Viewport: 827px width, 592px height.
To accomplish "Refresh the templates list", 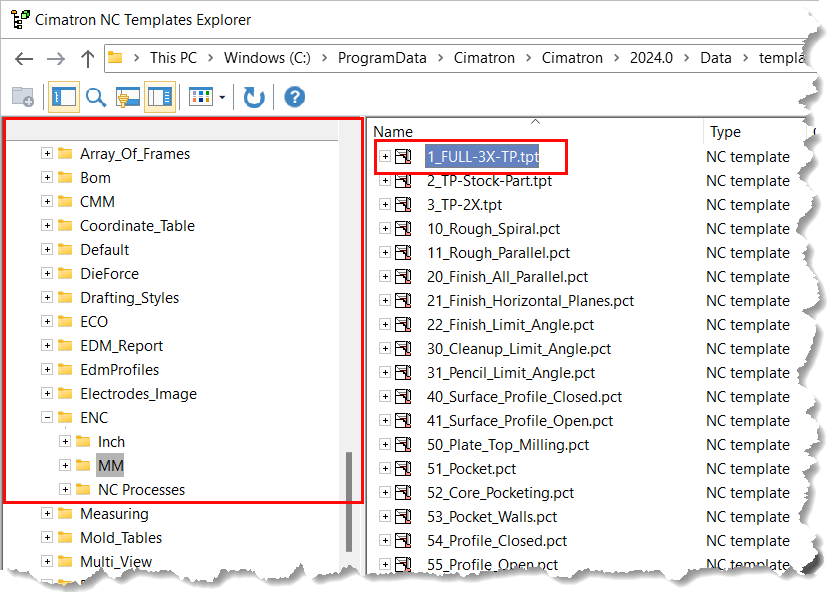I will pos(254,97).
